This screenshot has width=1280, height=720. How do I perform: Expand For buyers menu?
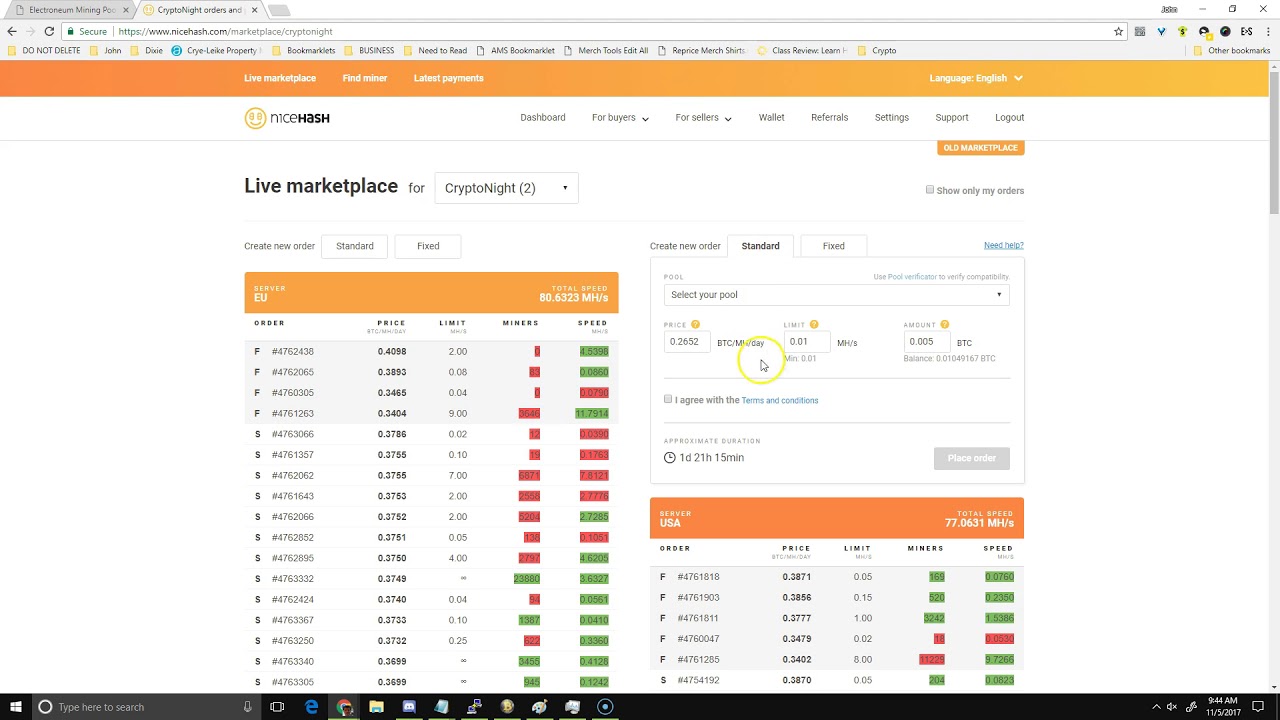(620, 118)
